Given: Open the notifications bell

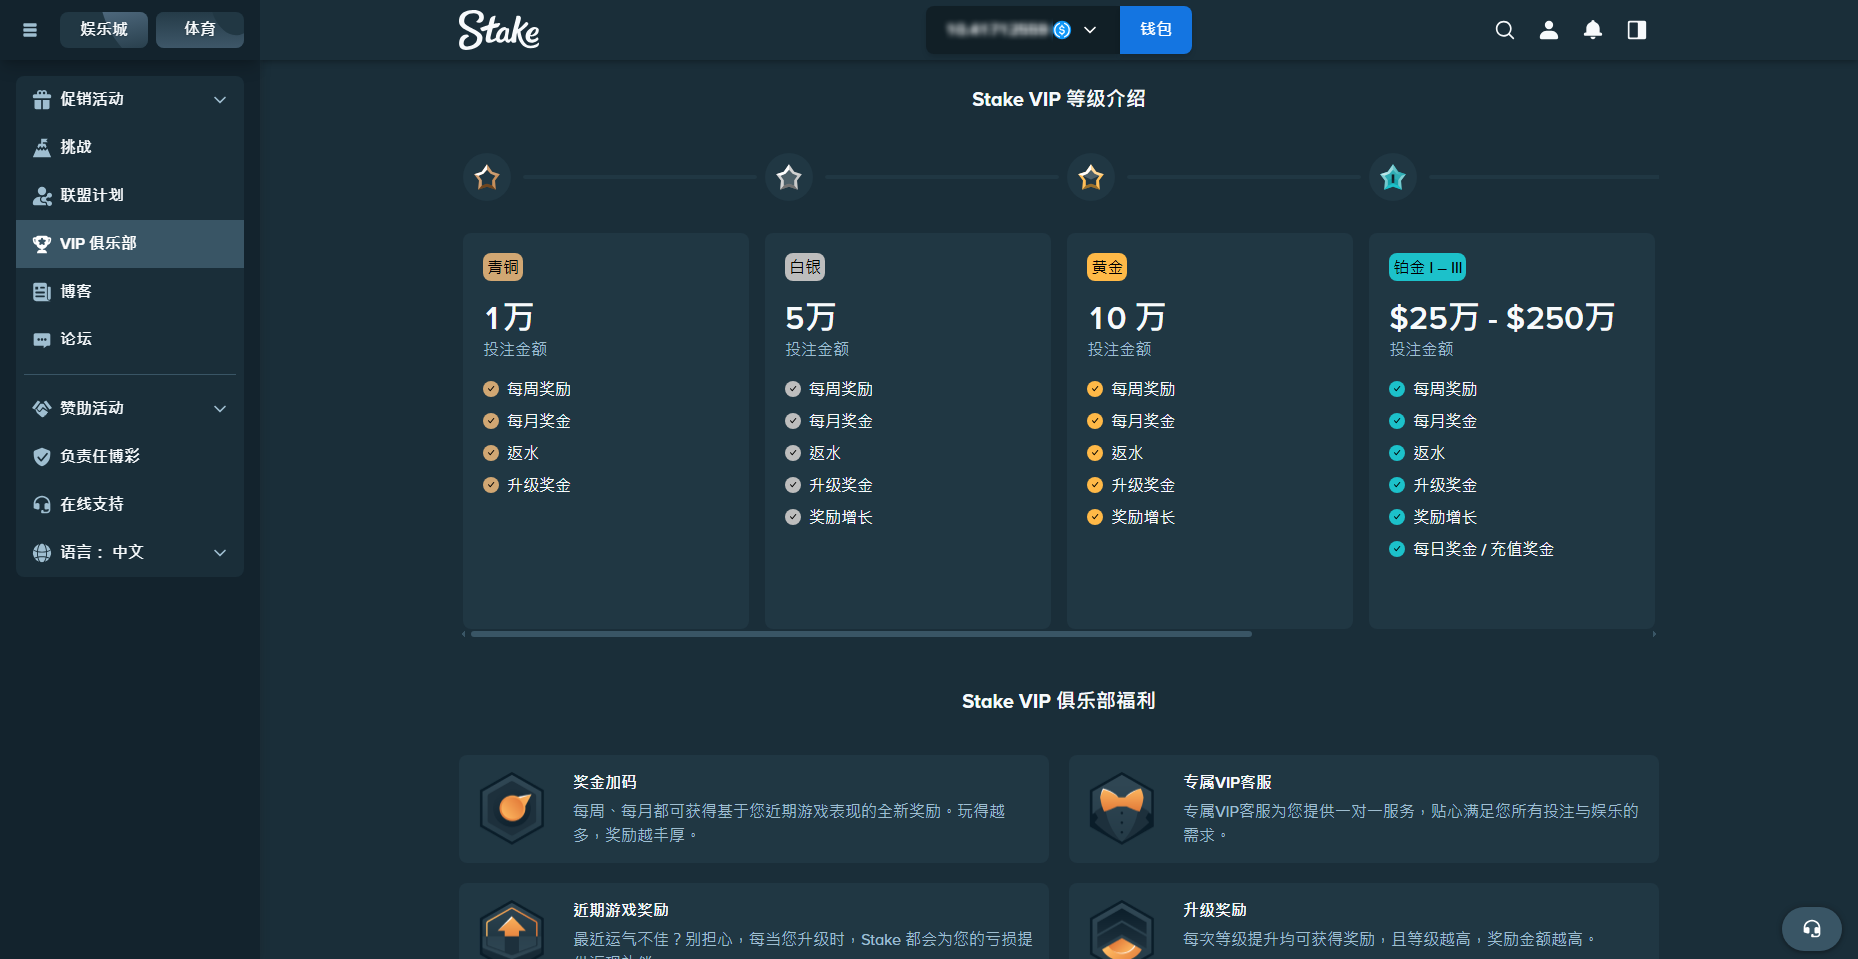Looking at the screenshot, I should 1593,30.
